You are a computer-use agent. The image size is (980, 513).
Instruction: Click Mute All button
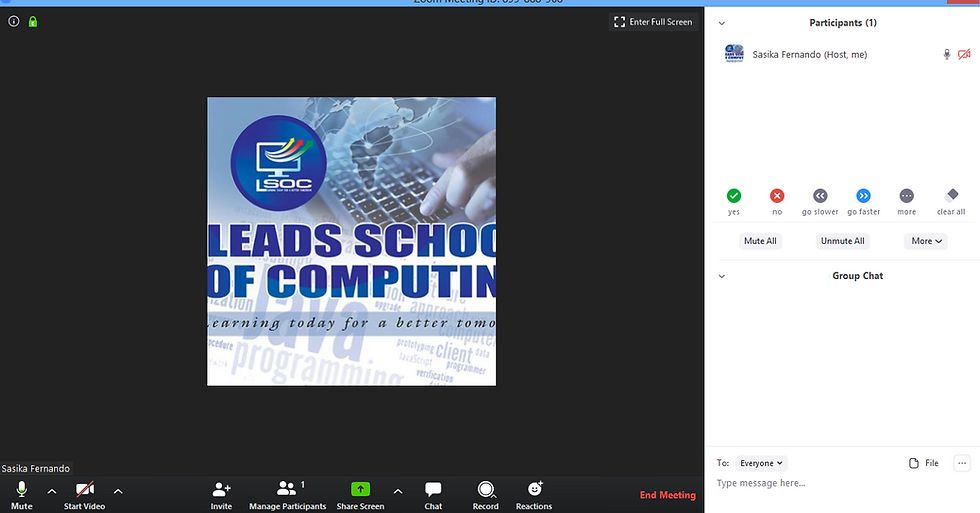pos(760,241)
